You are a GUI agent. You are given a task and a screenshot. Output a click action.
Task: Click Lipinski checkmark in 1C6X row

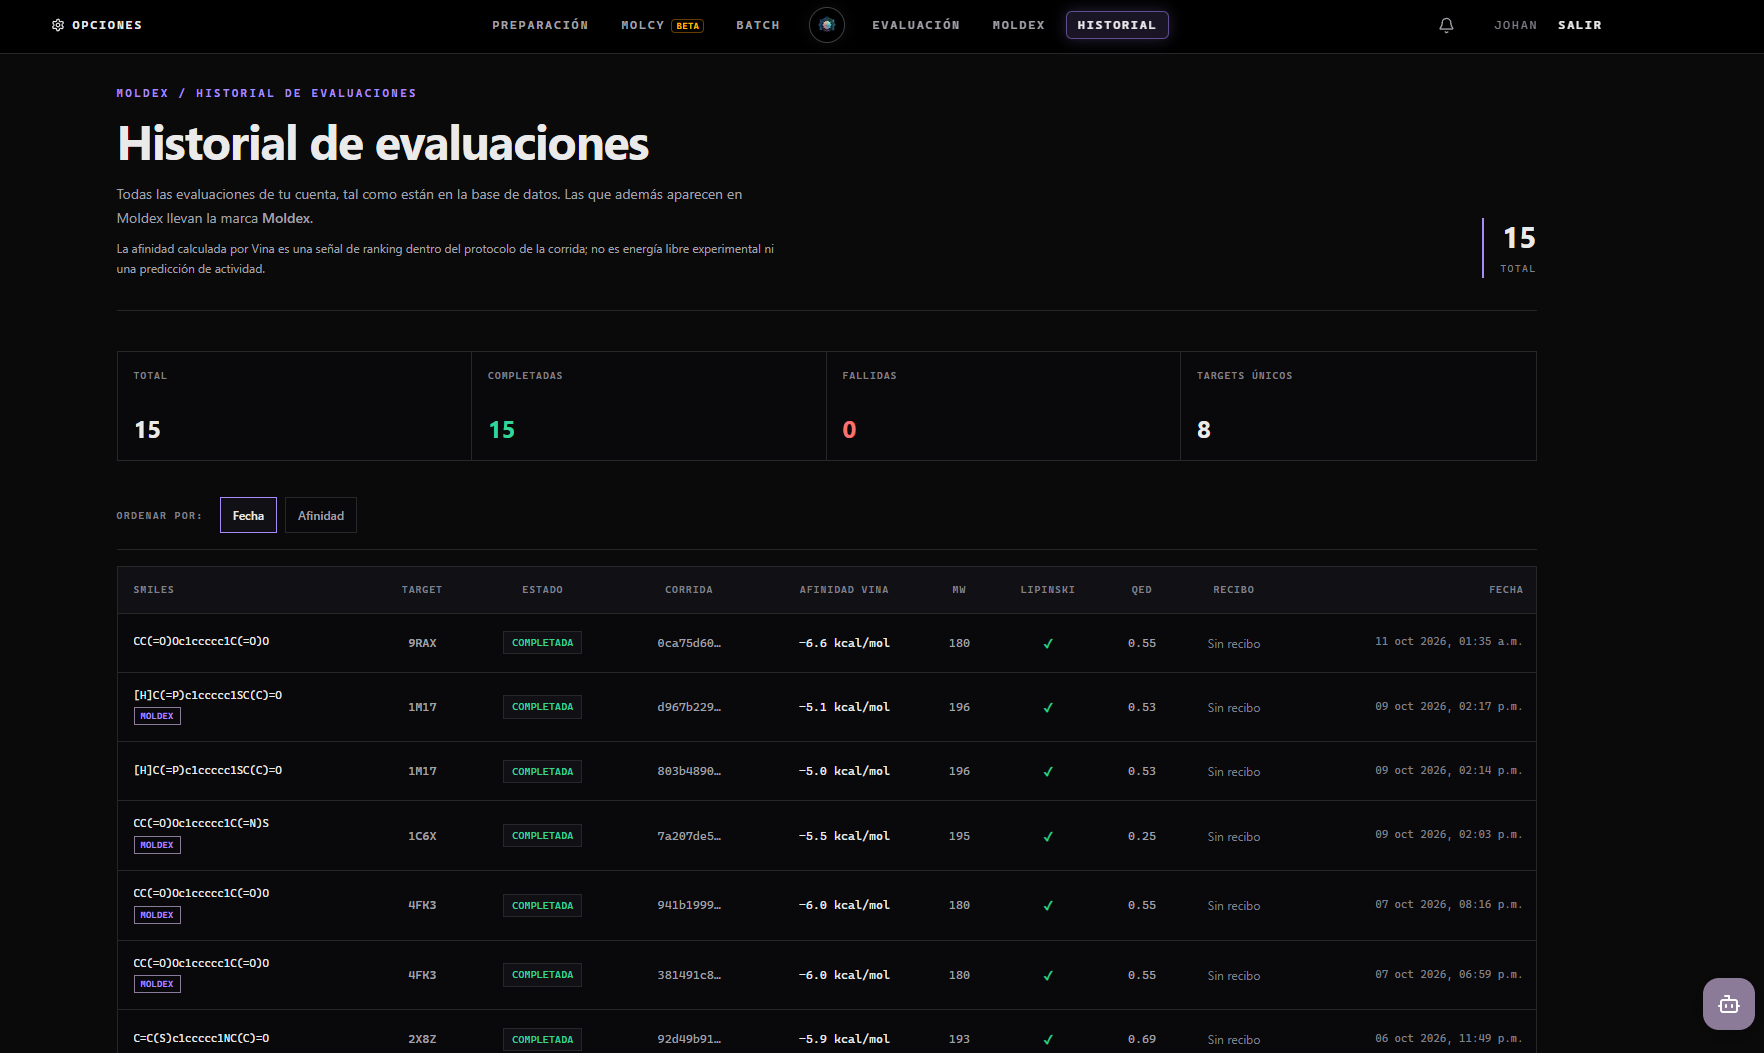click(1048, 837)
